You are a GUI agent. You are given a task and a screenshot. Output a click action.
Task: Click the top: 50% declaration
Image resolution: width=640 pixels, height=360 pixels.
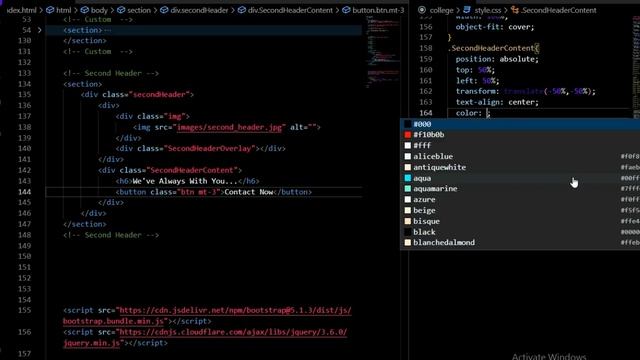click(475, 70)
